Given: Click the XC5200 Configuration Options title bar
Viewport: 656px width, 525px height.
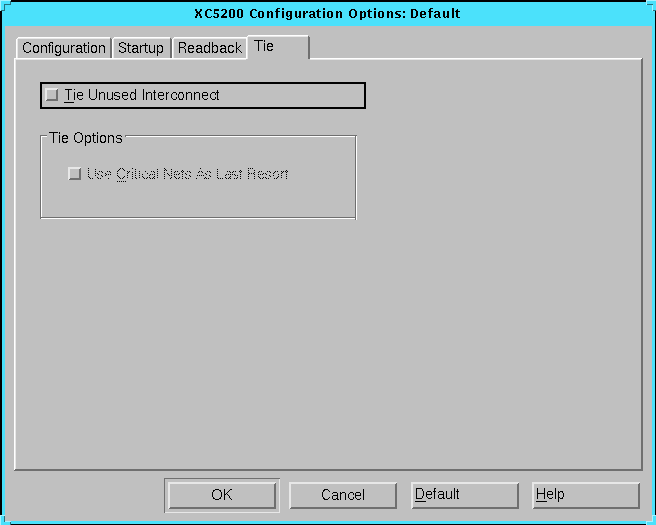Looking at the screenshot, I should (328, 13).
